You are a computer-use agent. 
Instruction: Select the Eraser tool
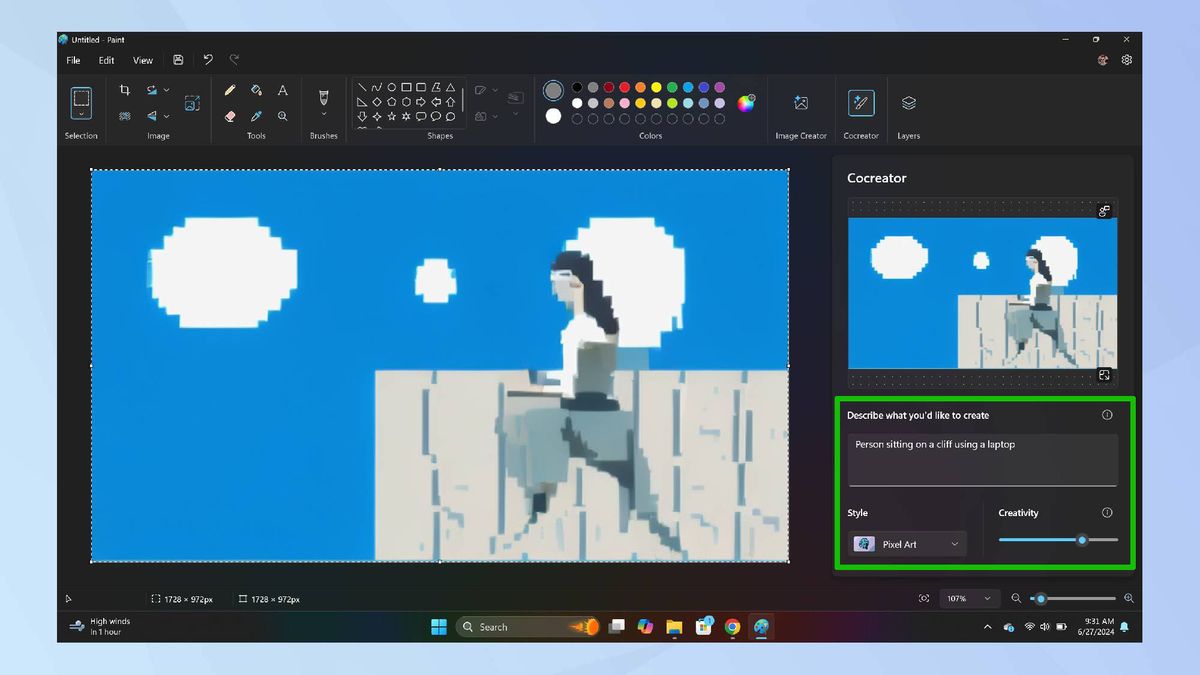pos(230,116)
